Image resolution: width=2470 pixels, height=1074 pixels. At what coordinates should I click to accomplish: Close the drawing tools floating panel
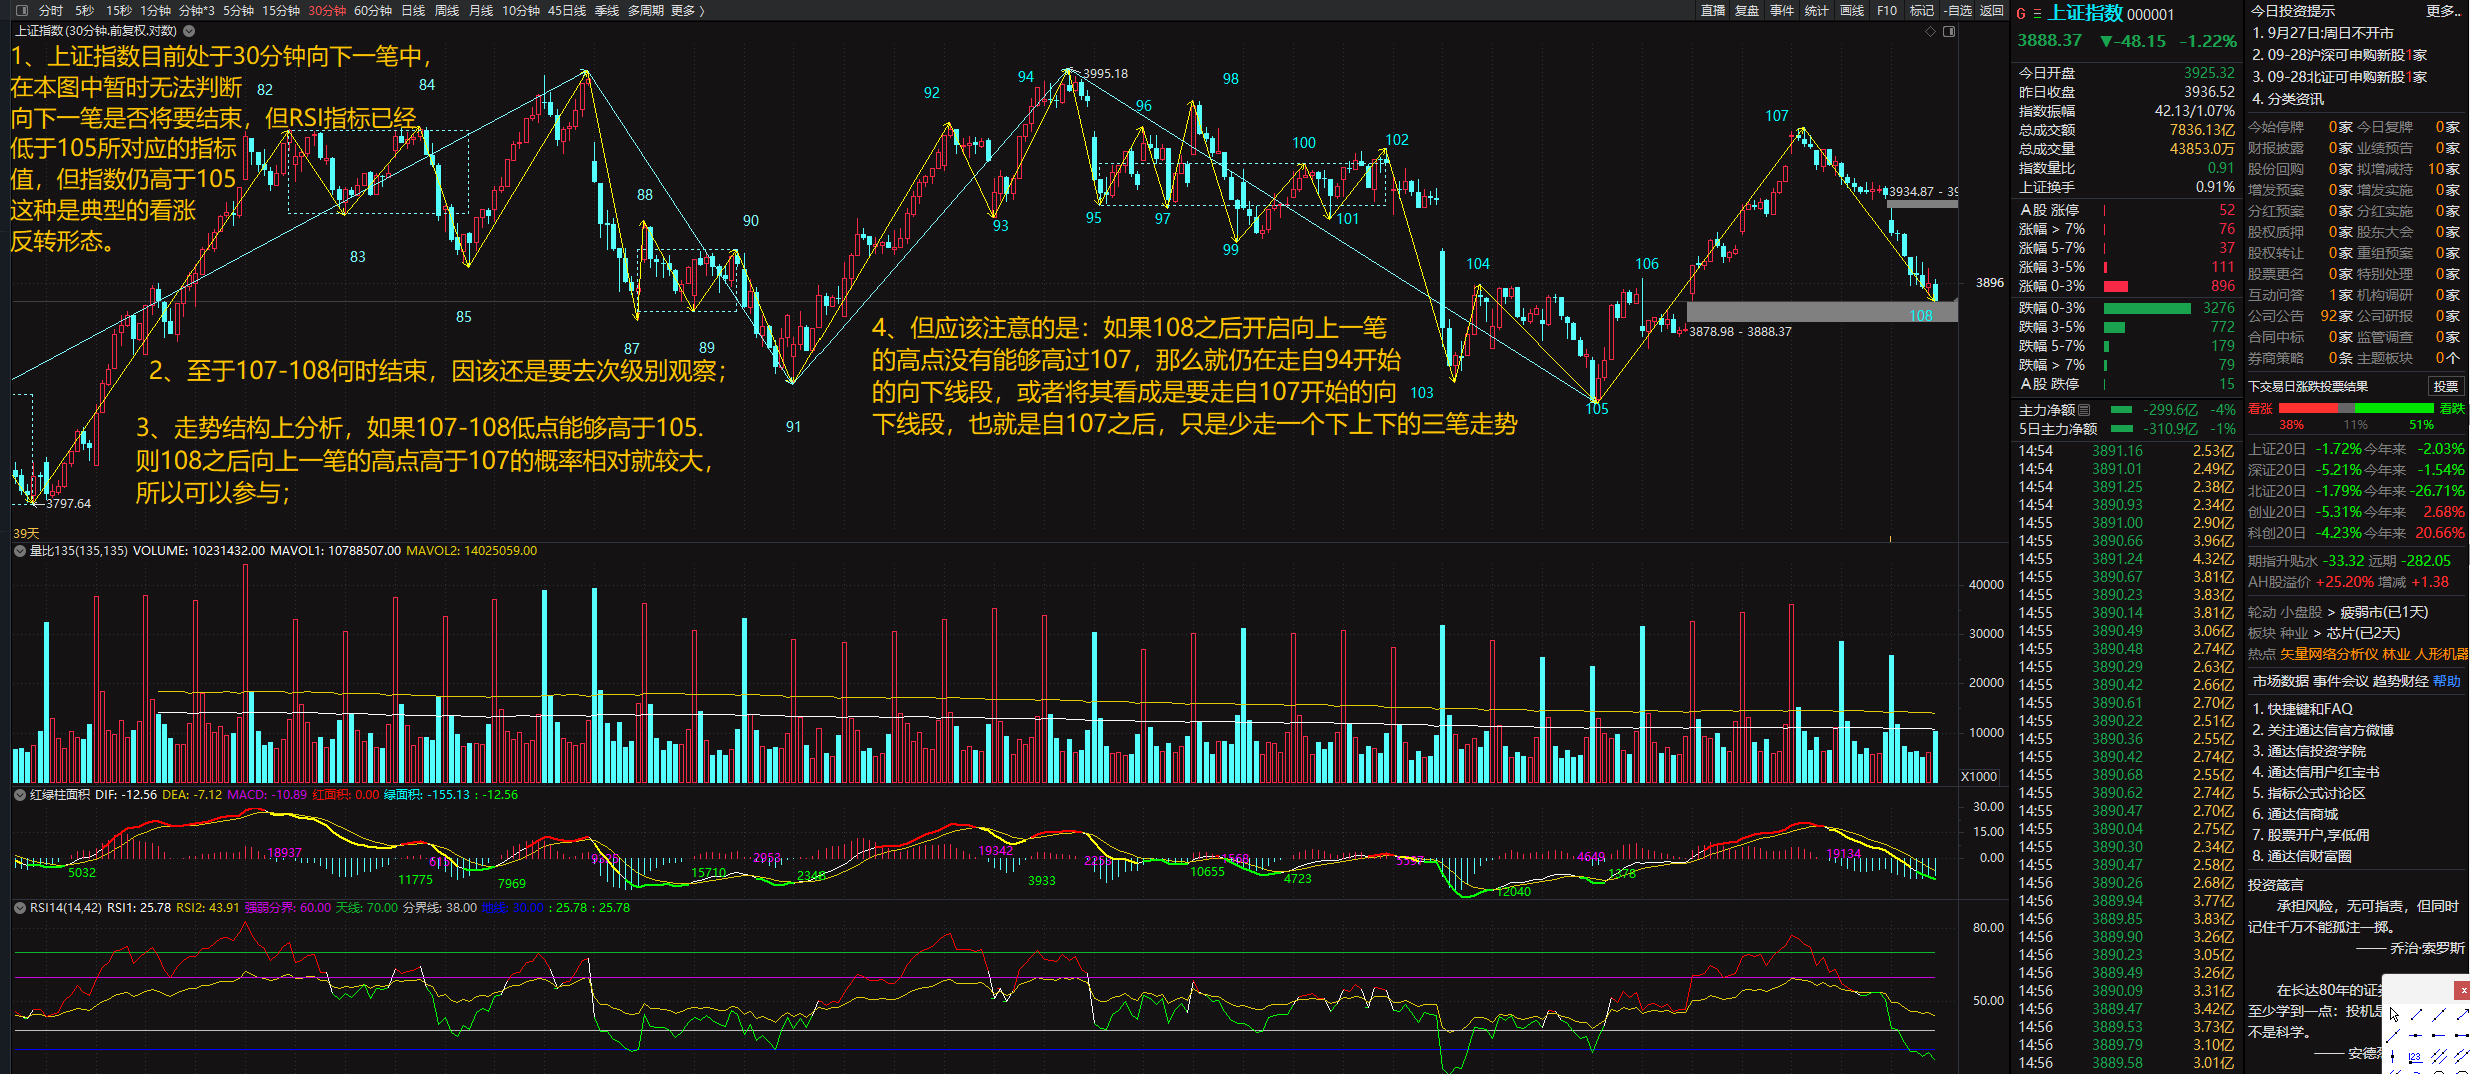(x=2462, y=990)
